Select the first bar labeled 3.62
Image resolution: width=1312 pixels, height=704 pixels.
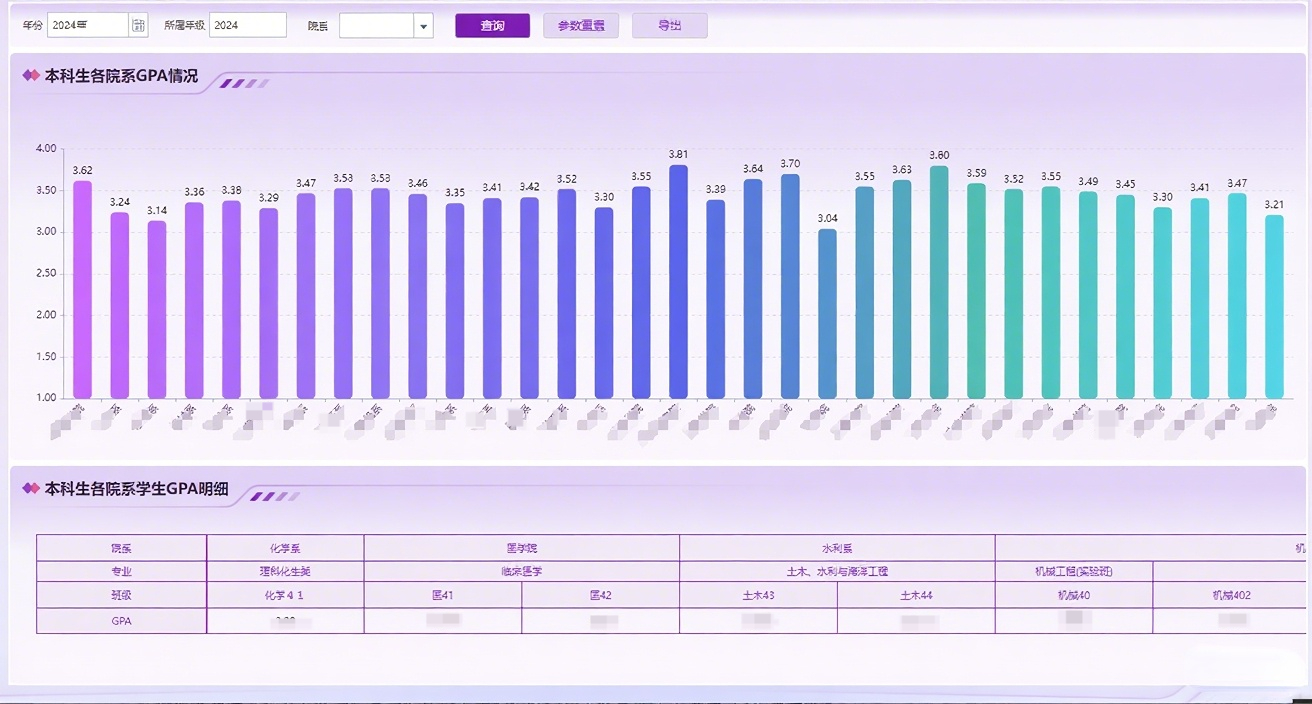[82, 290]
